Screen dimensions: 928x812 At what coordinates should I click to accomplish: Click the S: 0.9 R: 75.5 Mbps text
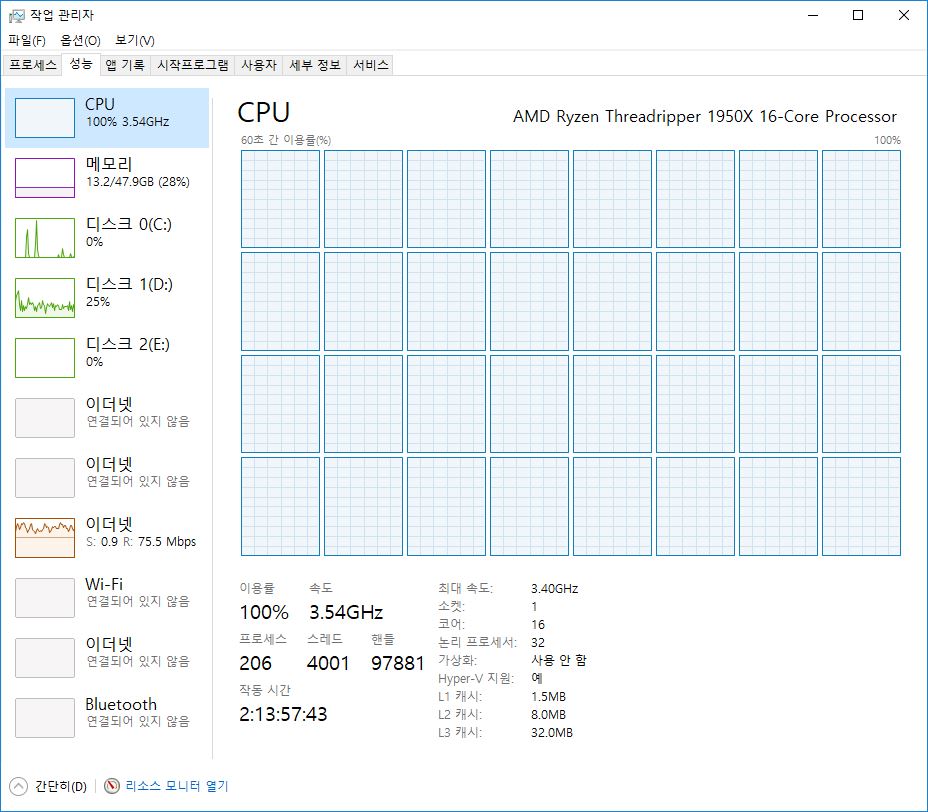141,542
